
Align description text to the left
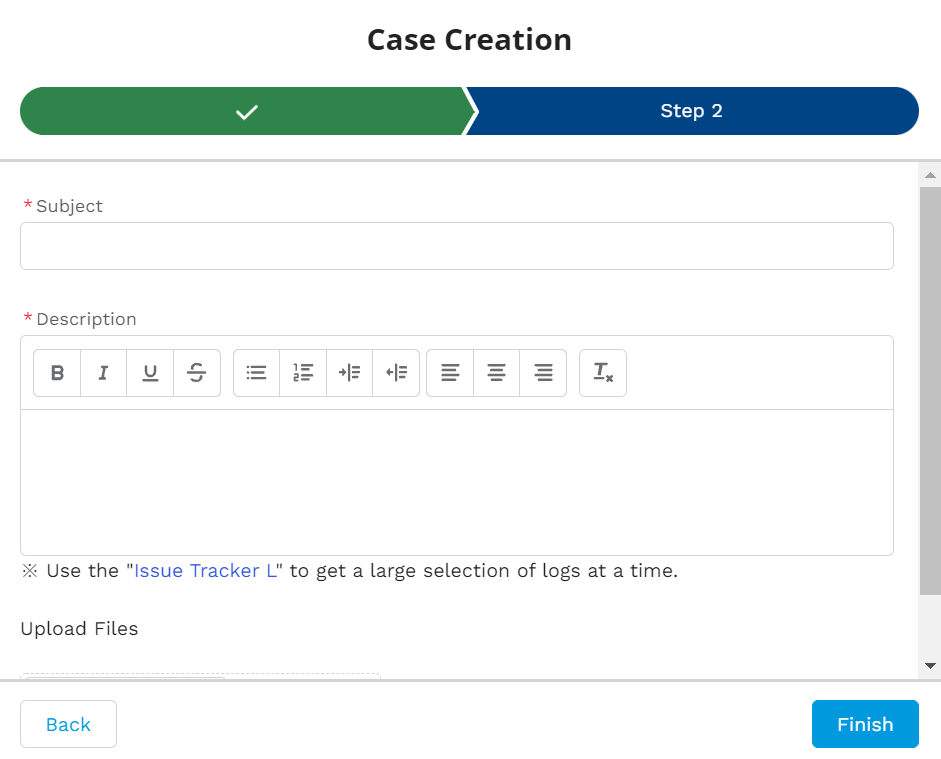[450, 373]
